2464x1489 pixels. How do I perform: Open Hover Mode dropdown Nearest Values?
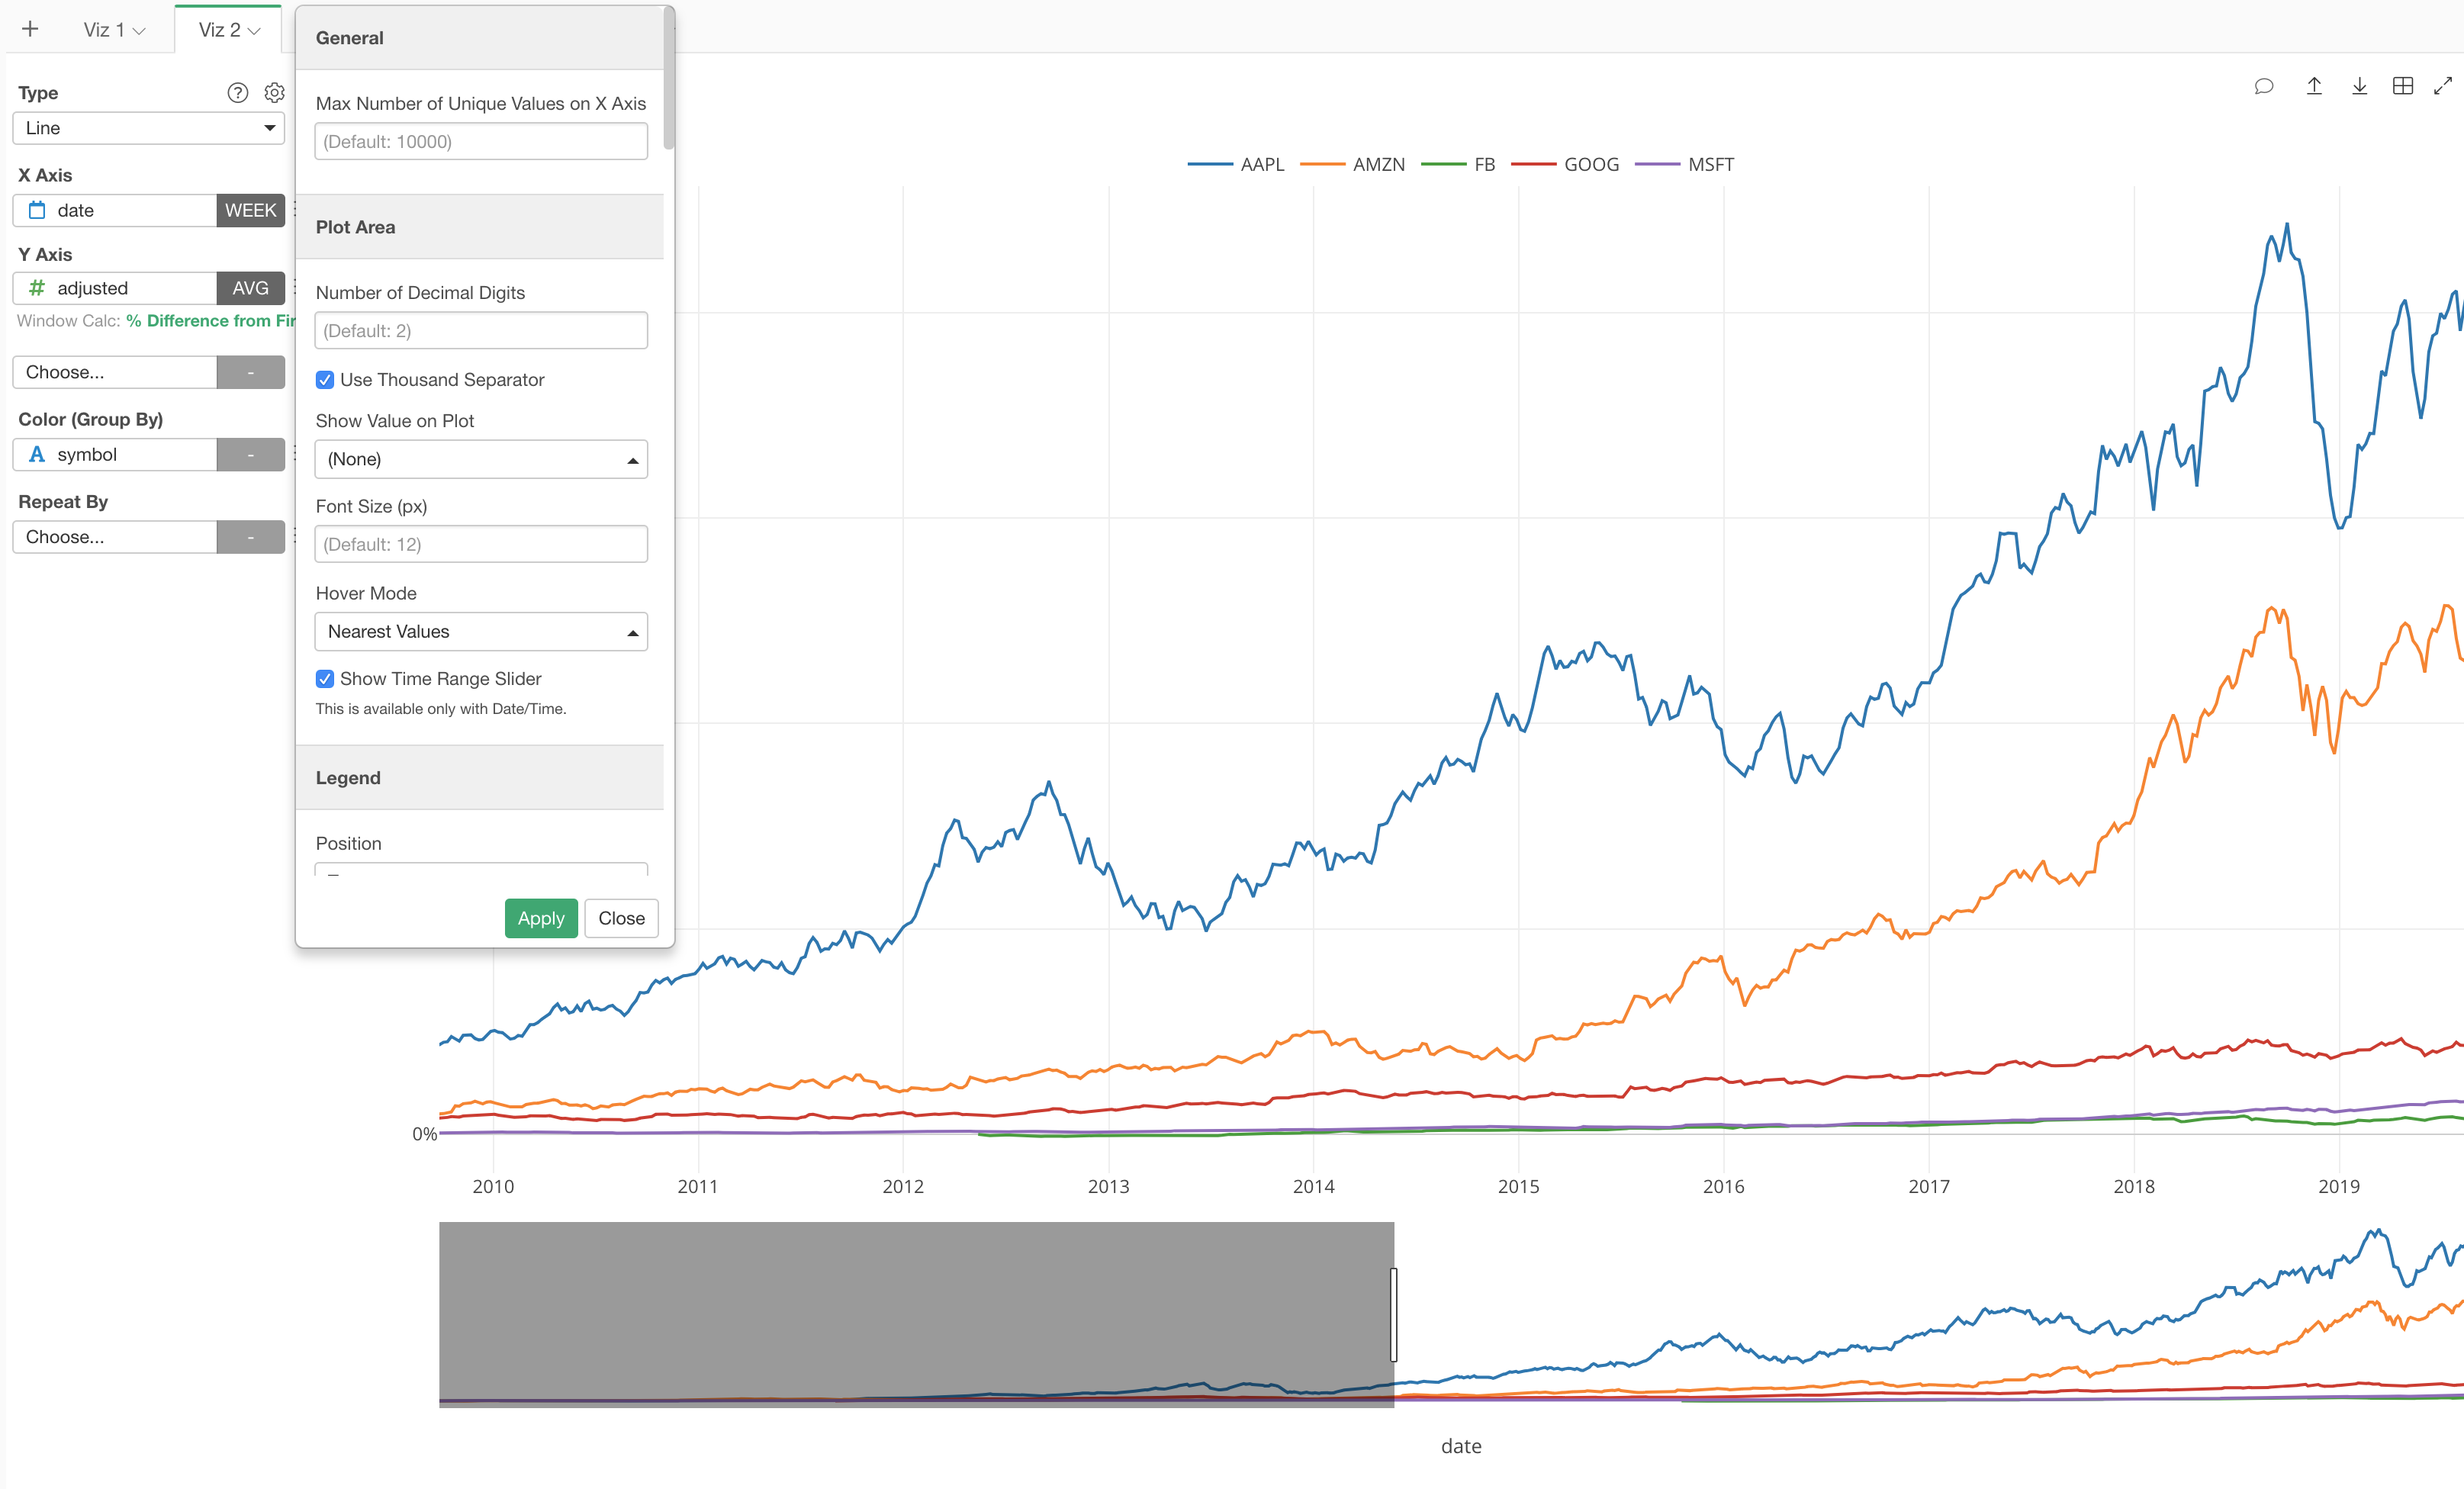tap(481, 632)
